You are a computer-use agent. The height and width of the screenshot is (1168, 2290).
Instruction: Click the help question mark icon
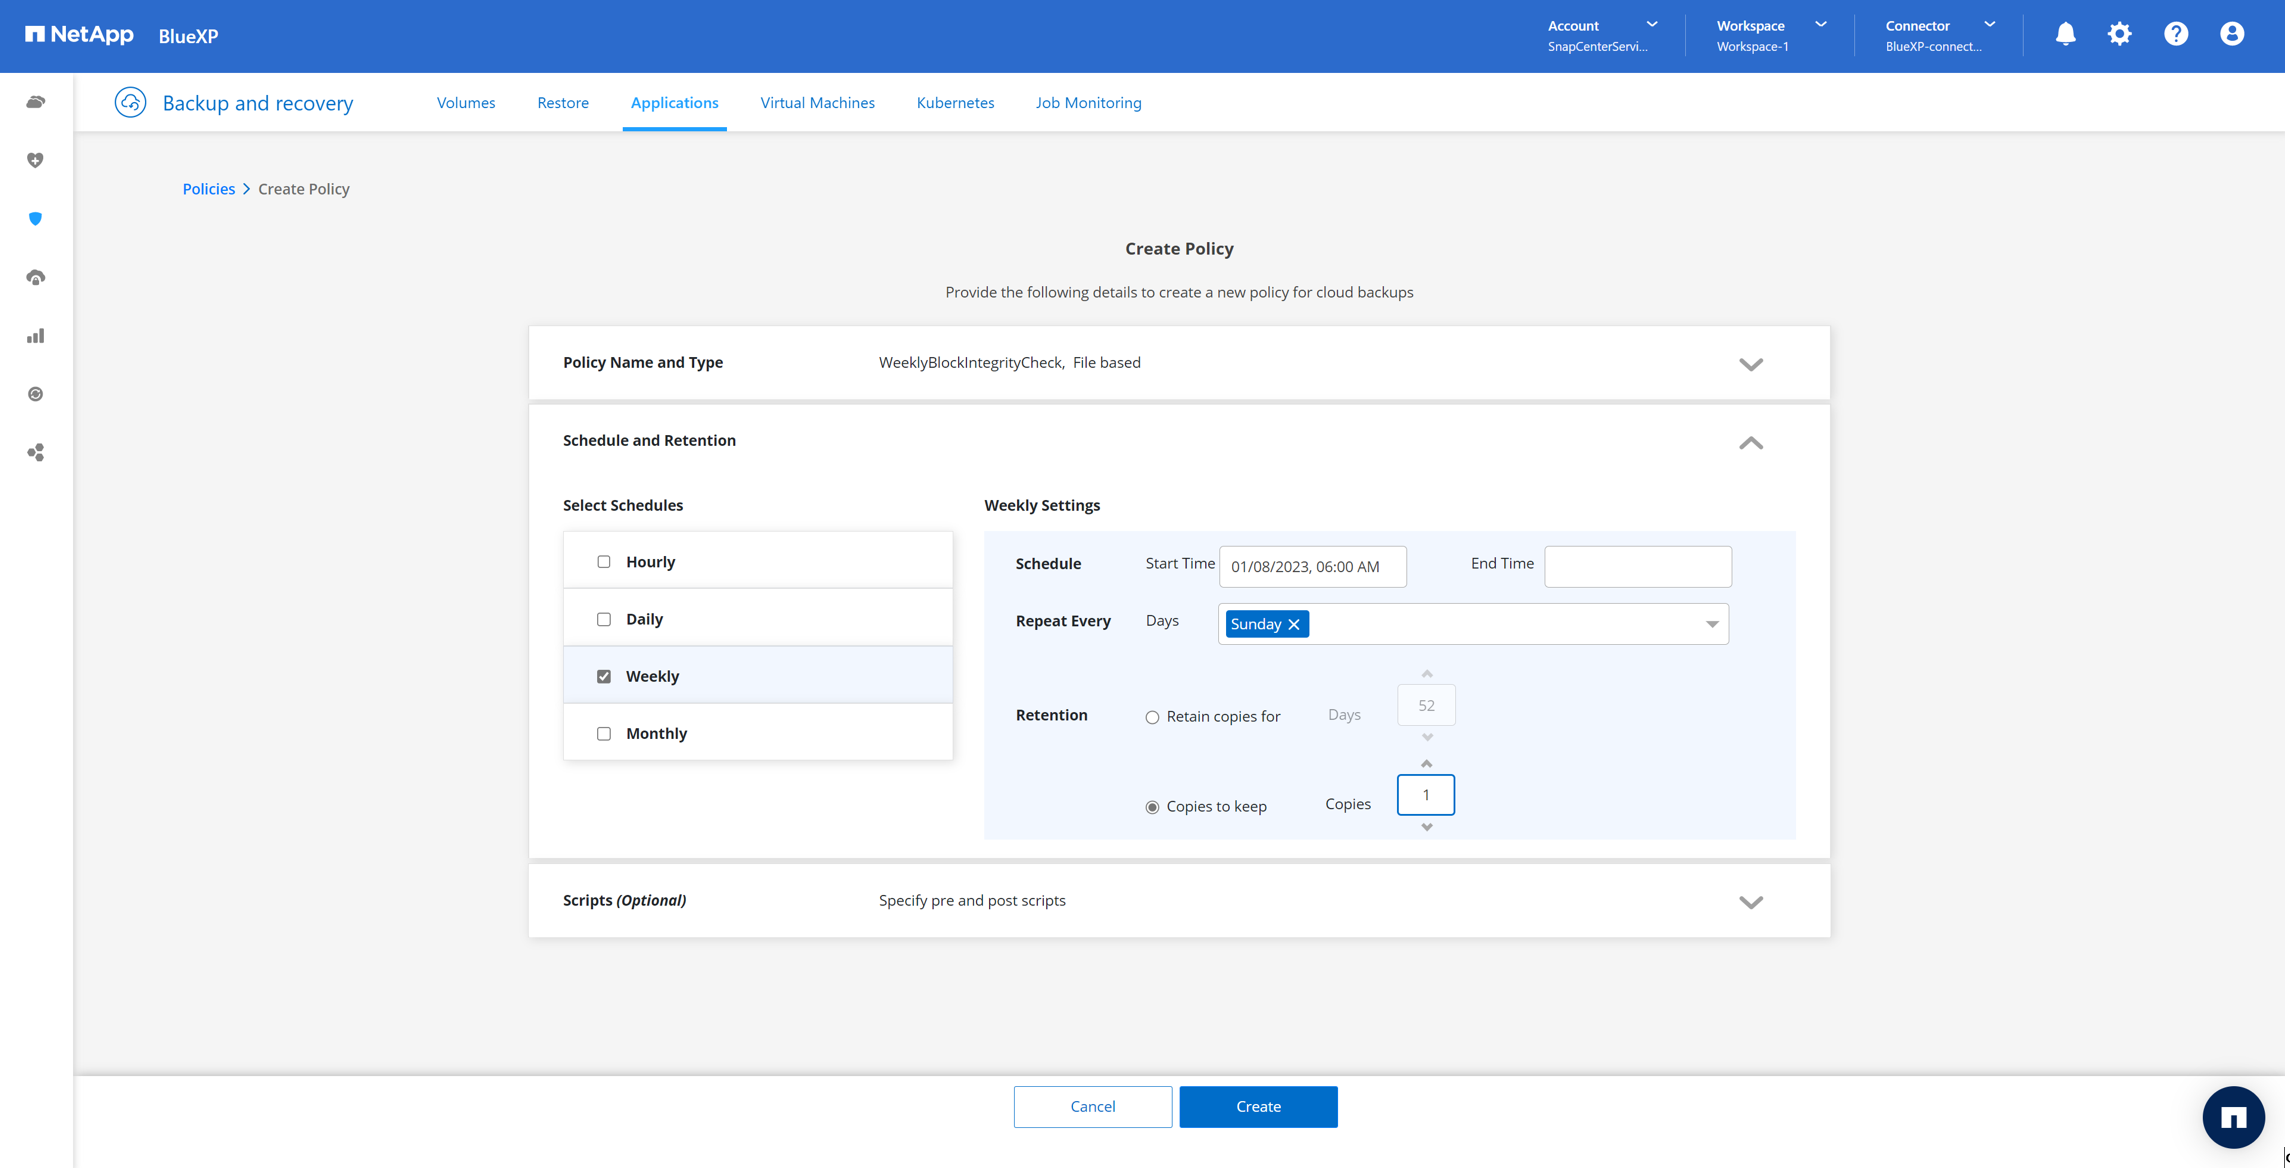pyautogui.click(x=2175, y=34)
